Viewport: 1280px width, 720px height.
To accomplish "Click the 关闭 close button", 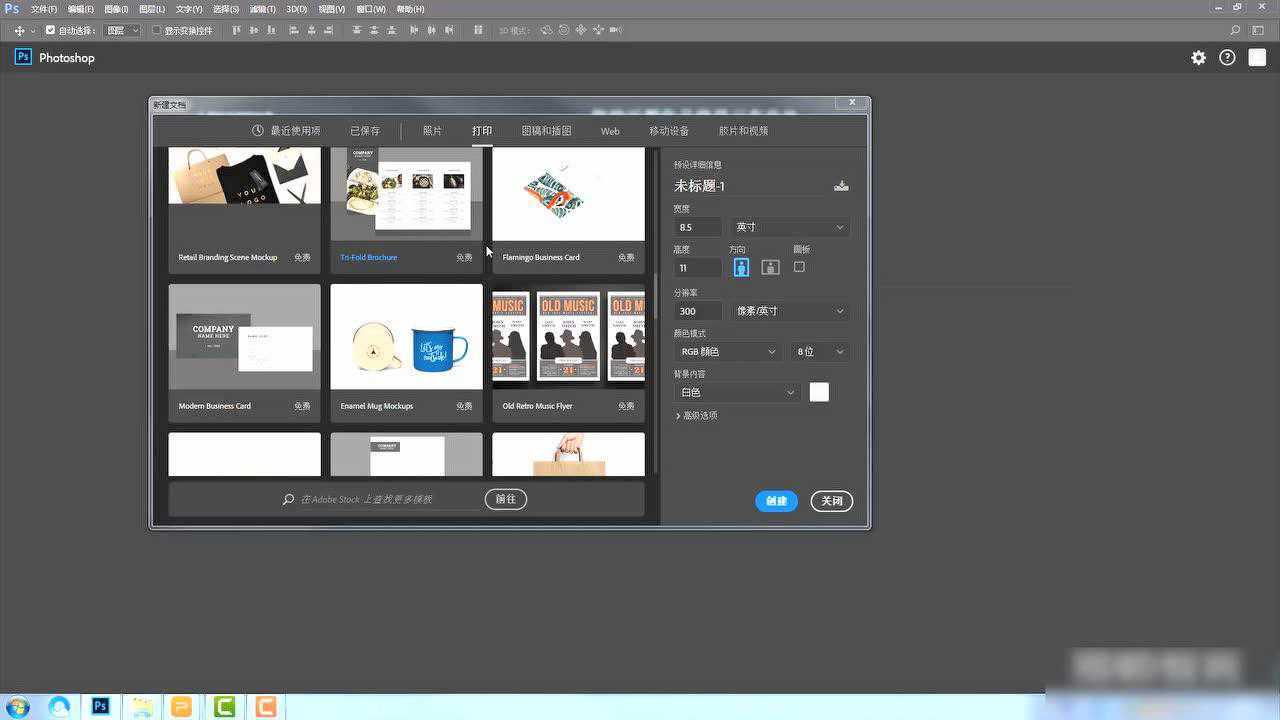I will pos(831,501).
